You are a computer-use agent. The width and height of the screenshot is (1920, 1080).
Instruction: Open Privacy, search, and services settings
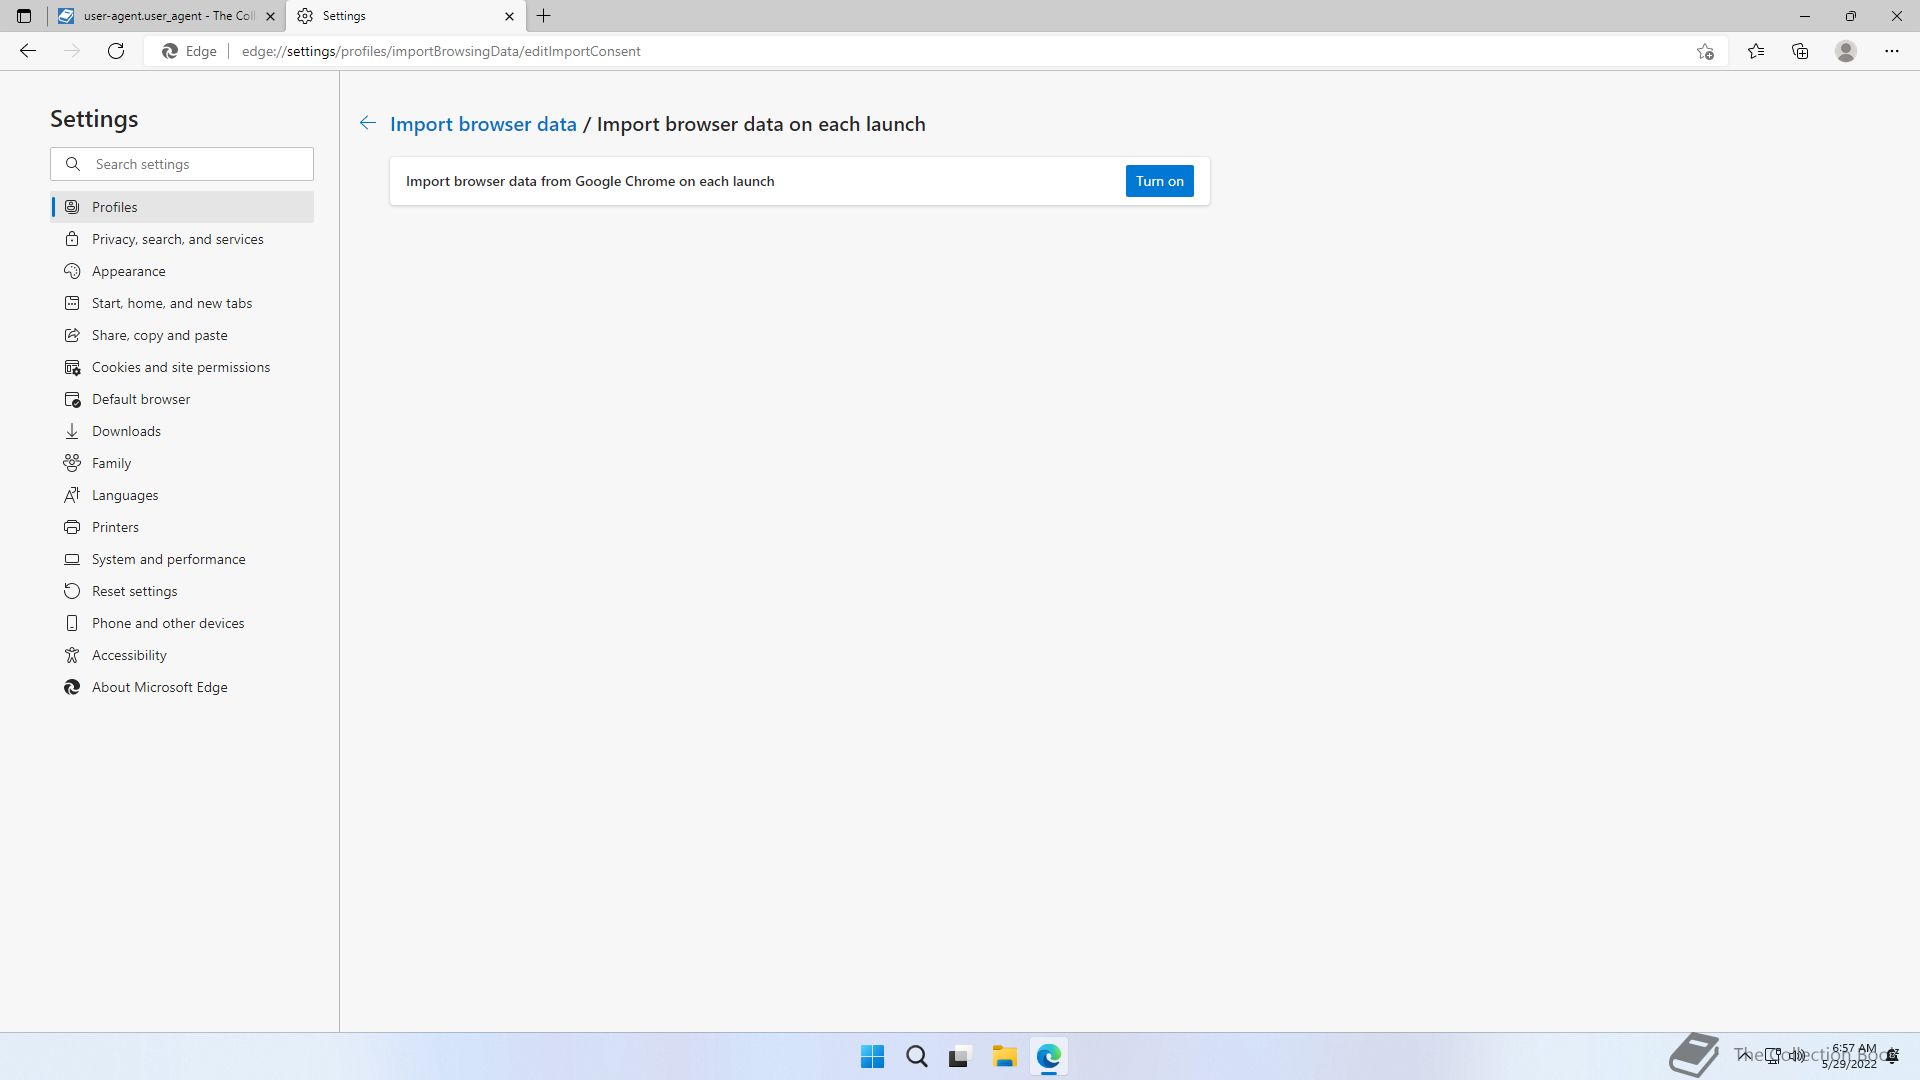177,239
